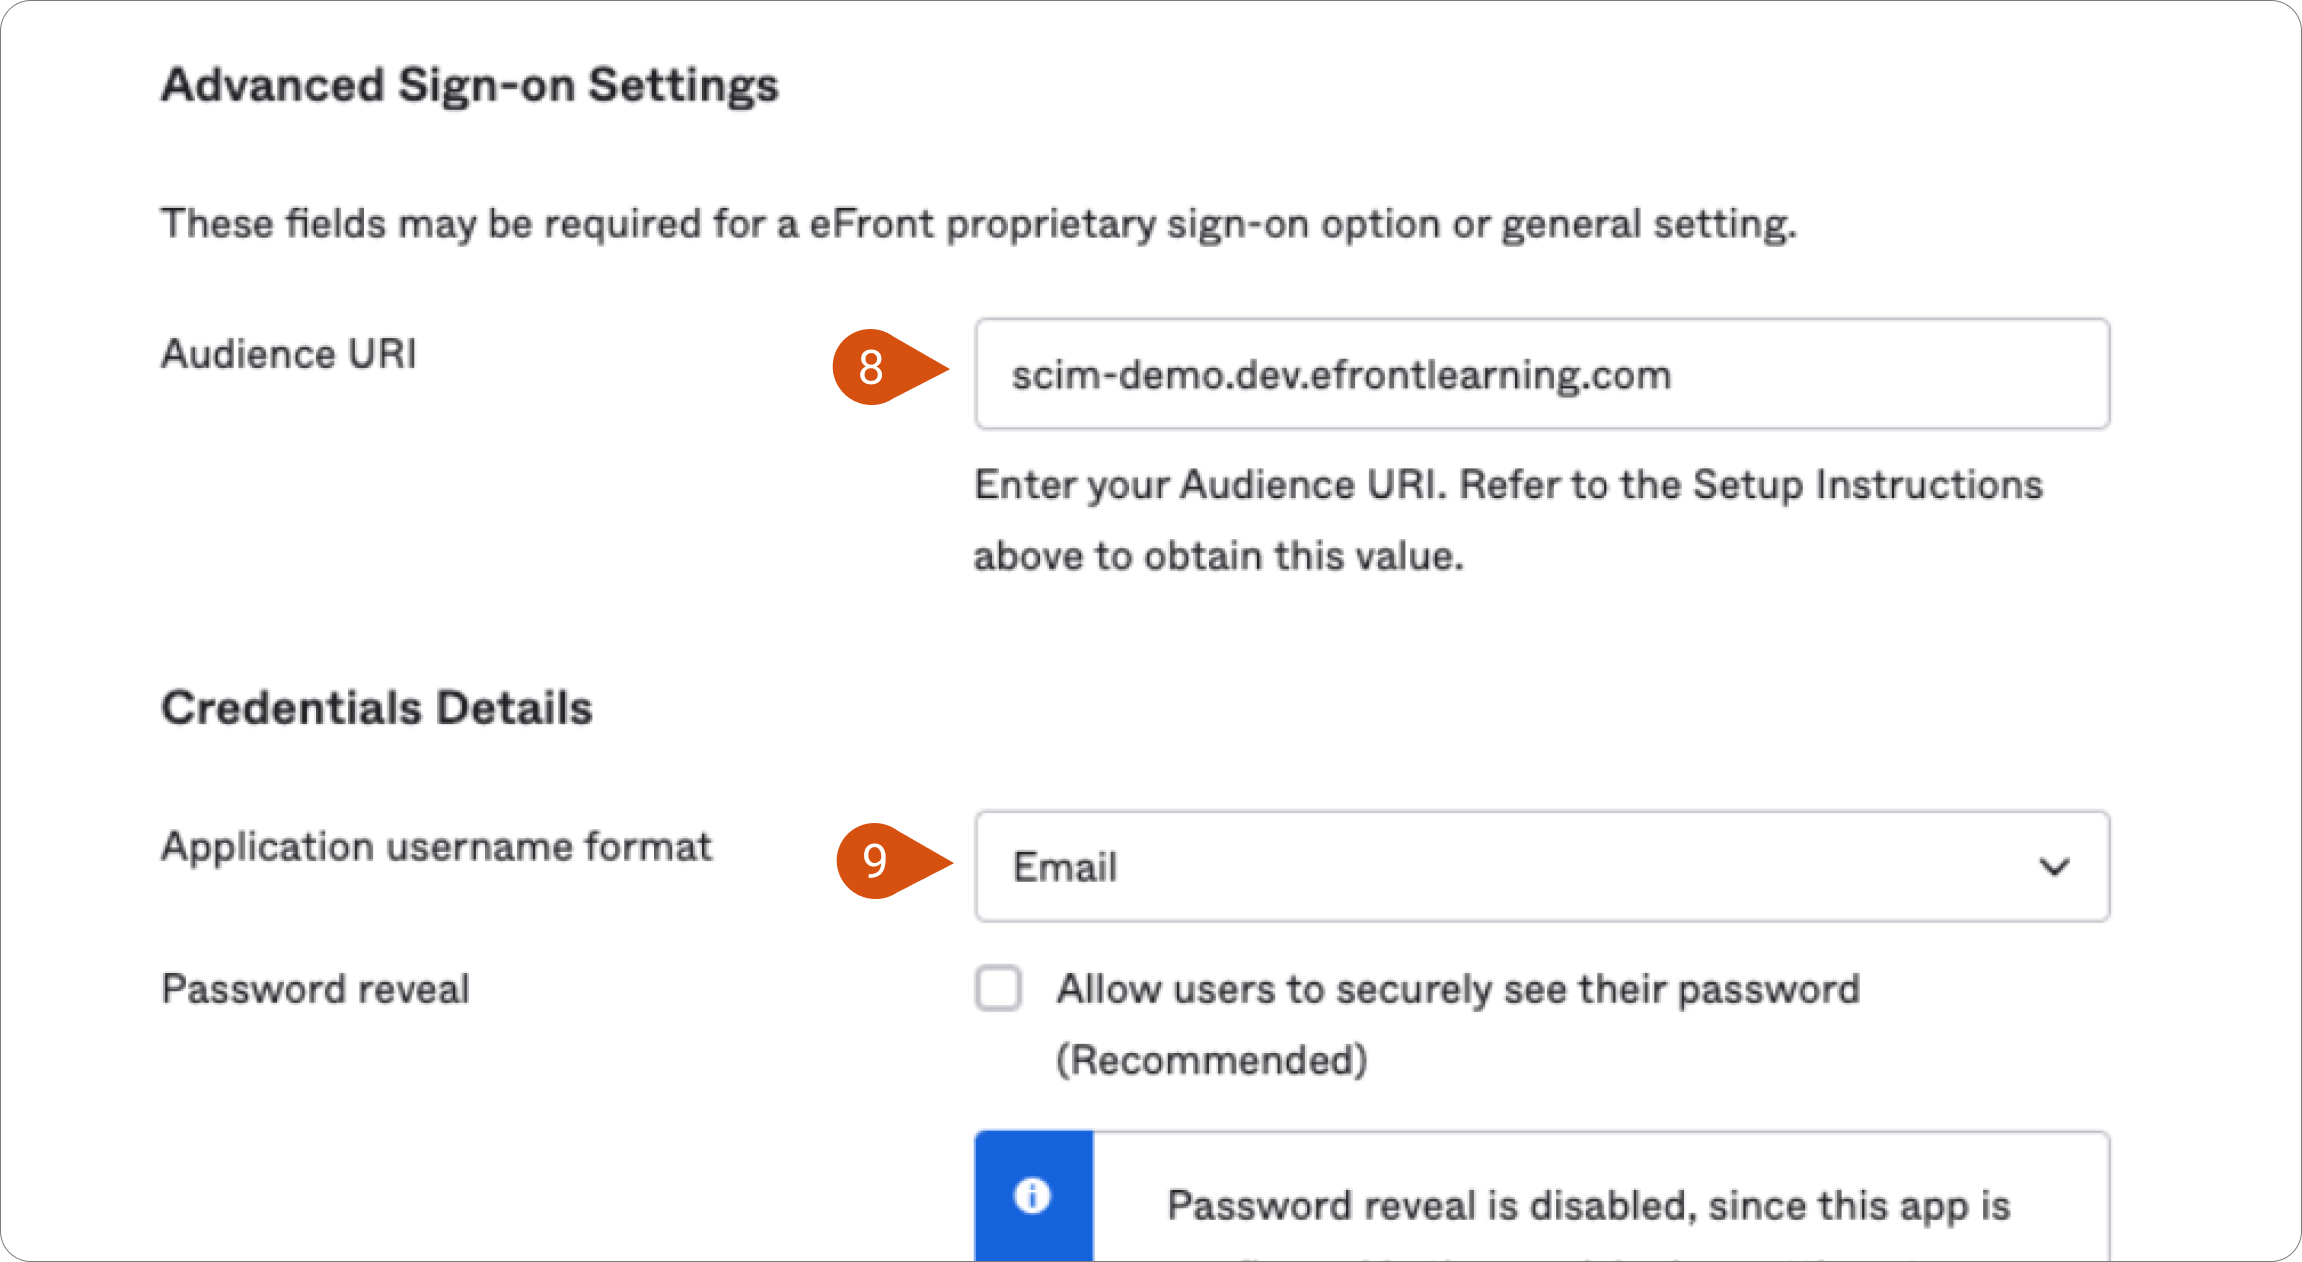Click the eFront proprietary sign-on description text
Screen dimensions: 2302x1262
[x=979, y=224]
